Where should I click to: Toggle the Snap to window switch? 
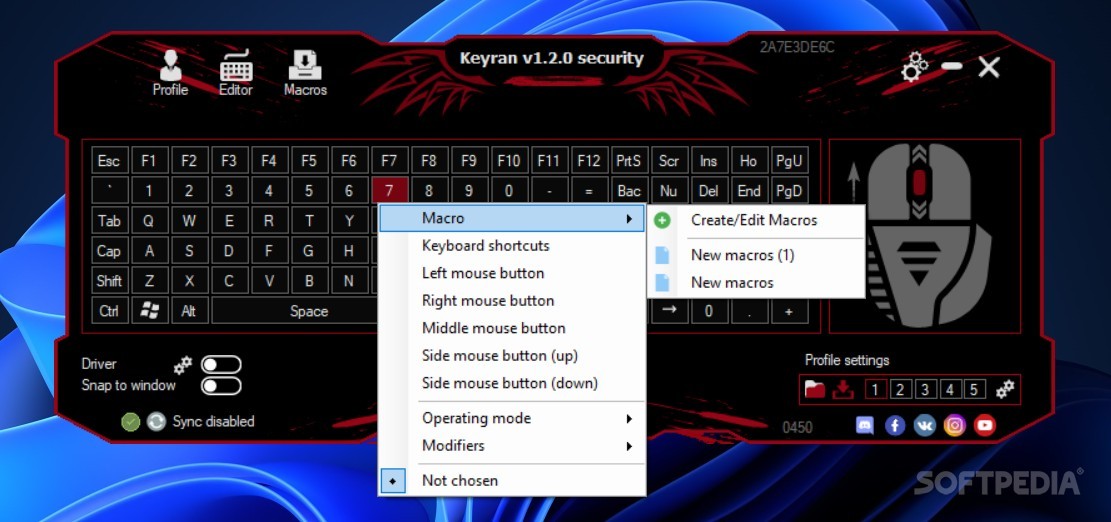[x=221, y=386]
